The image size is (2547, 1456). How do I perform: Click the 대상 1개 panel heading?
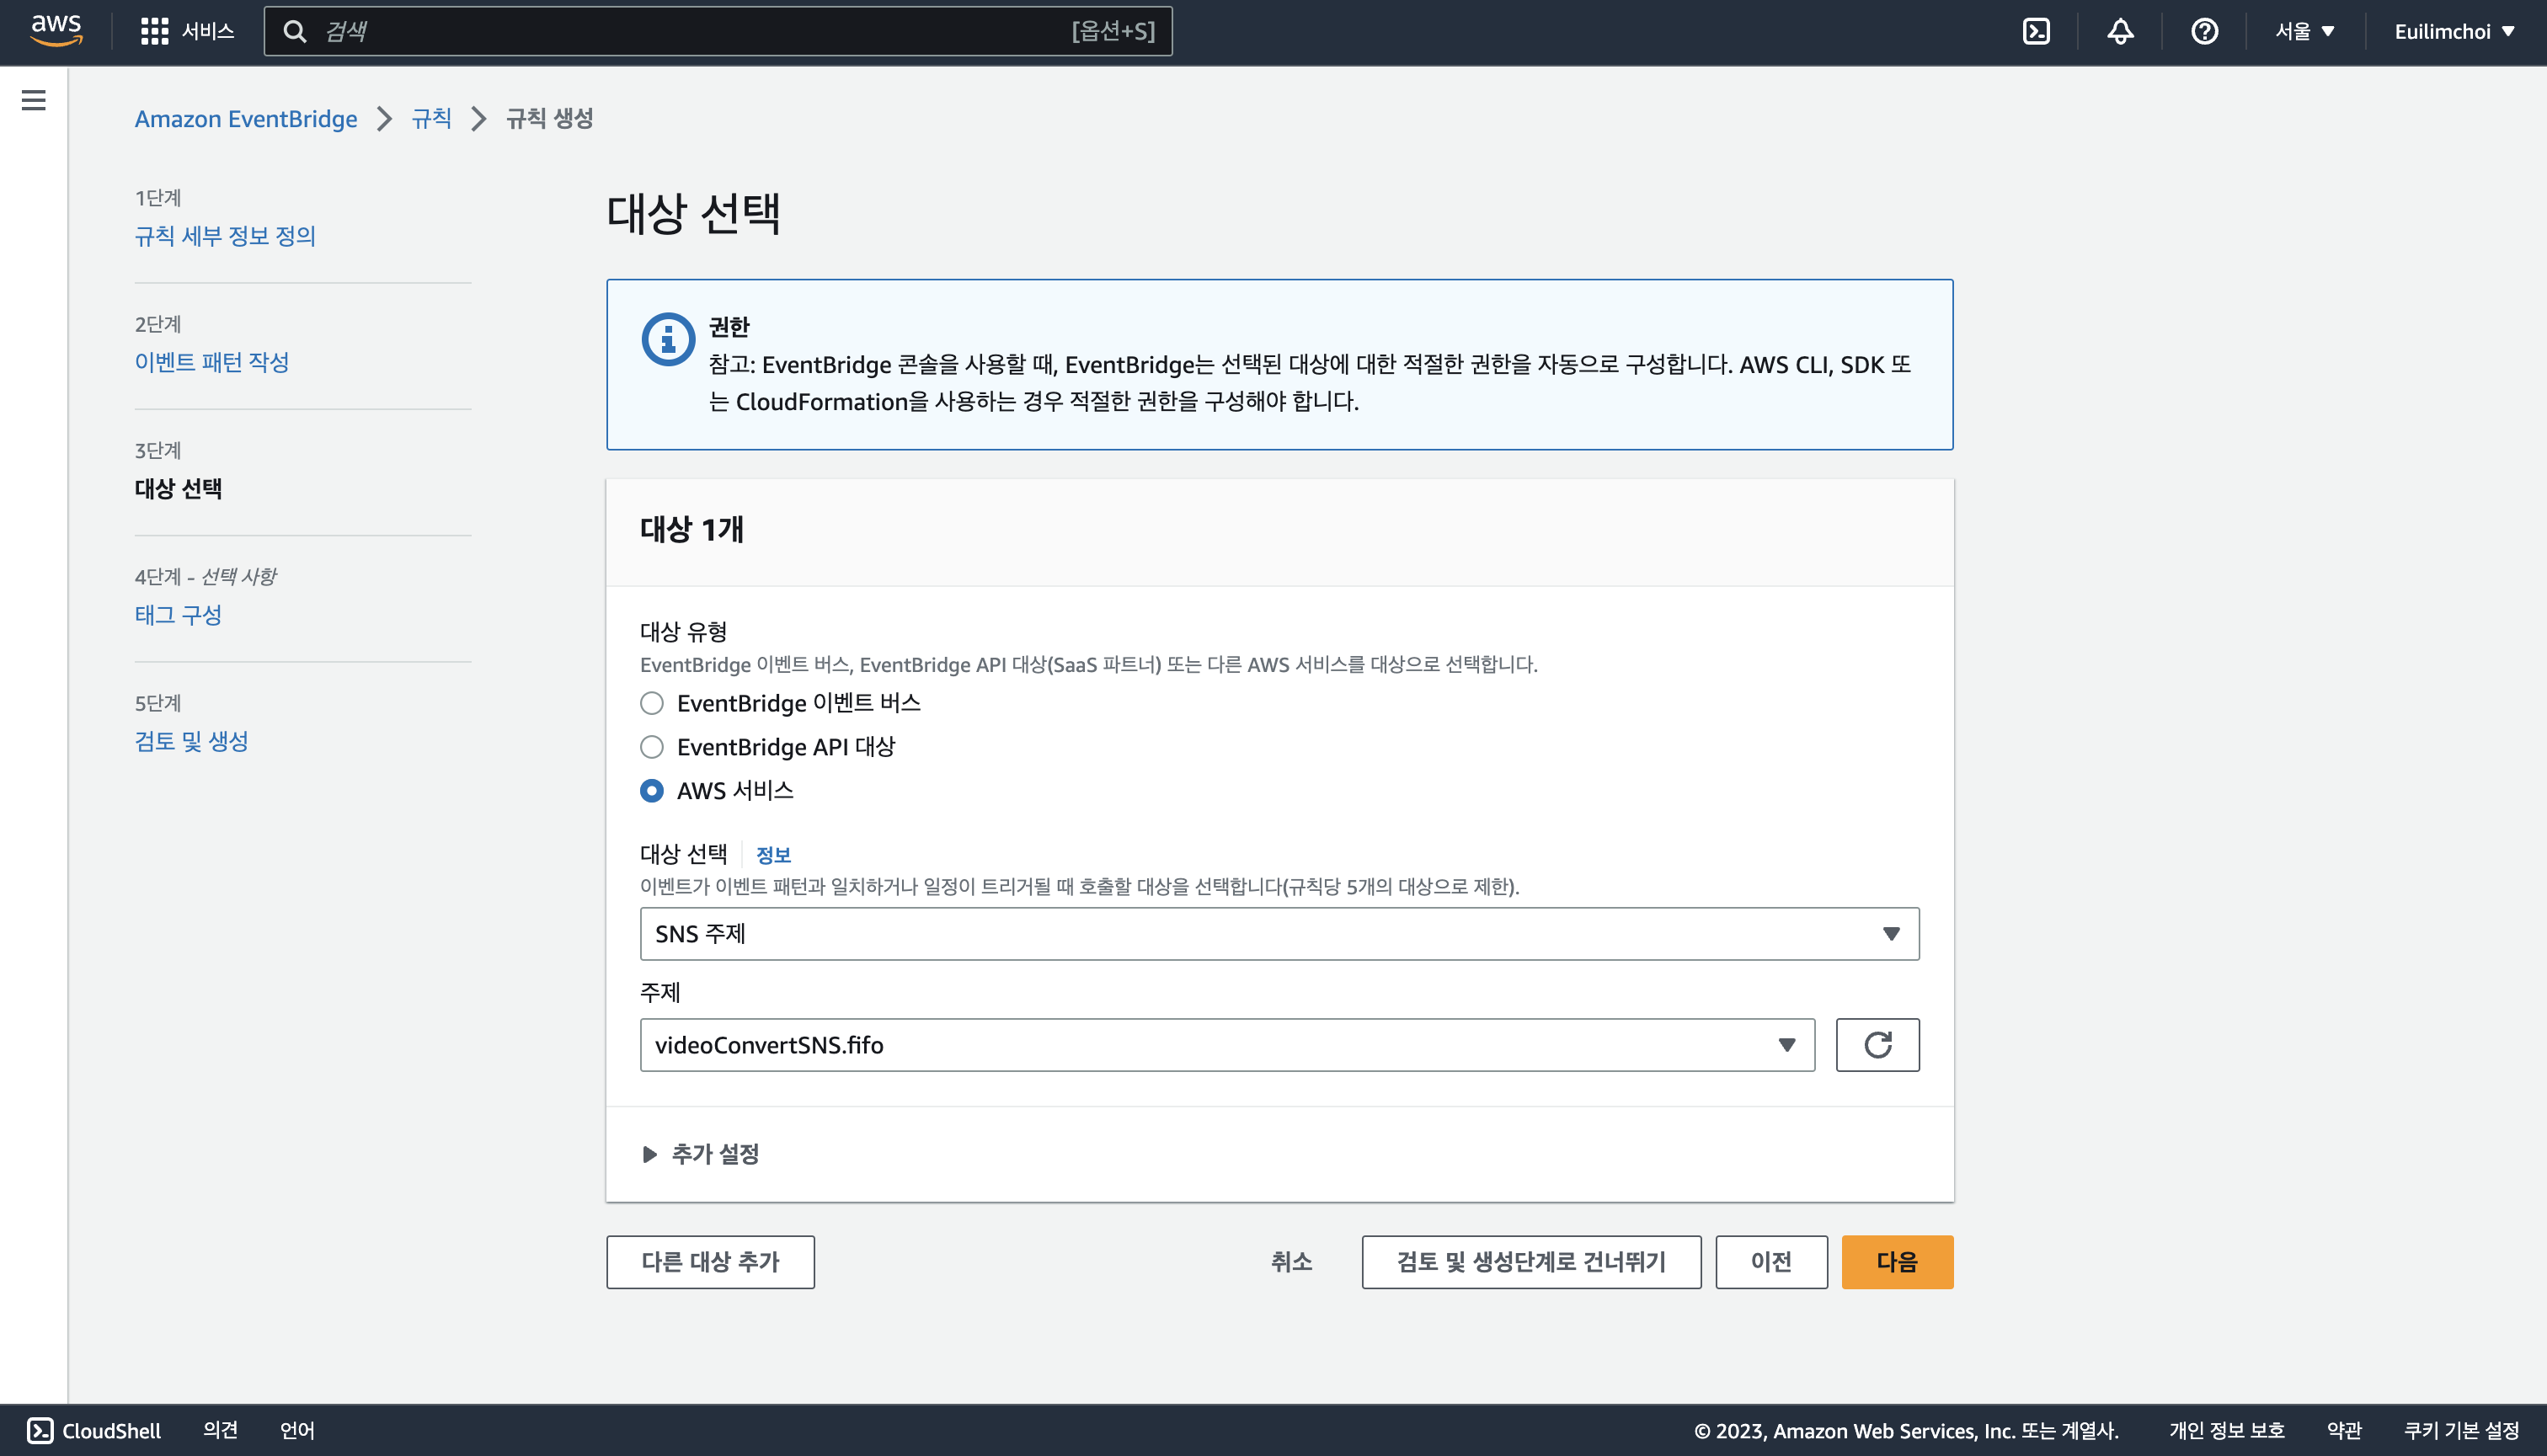point(692,529)
